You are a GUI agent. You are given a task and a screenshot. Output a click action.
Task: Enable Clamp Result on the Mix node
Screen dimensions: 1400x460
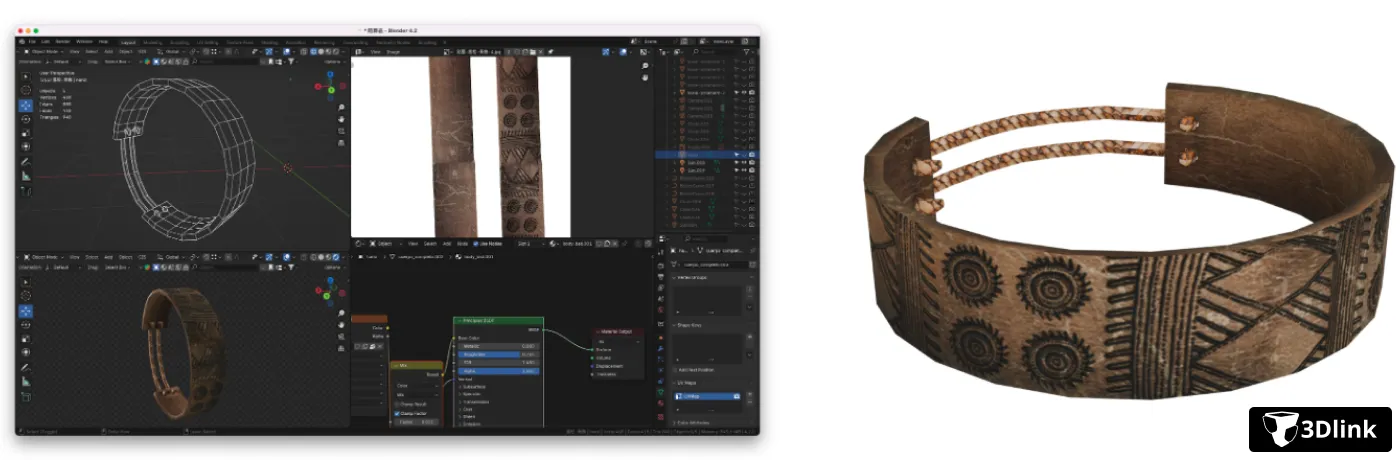click(x=397, y=404)
